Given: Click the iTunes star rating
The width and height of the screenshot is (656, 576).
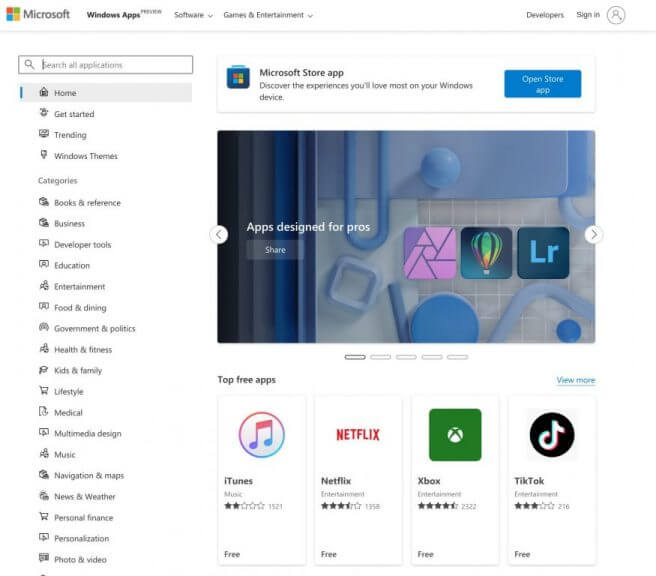Looking at the screenshot, I should (x=244, y=506).
